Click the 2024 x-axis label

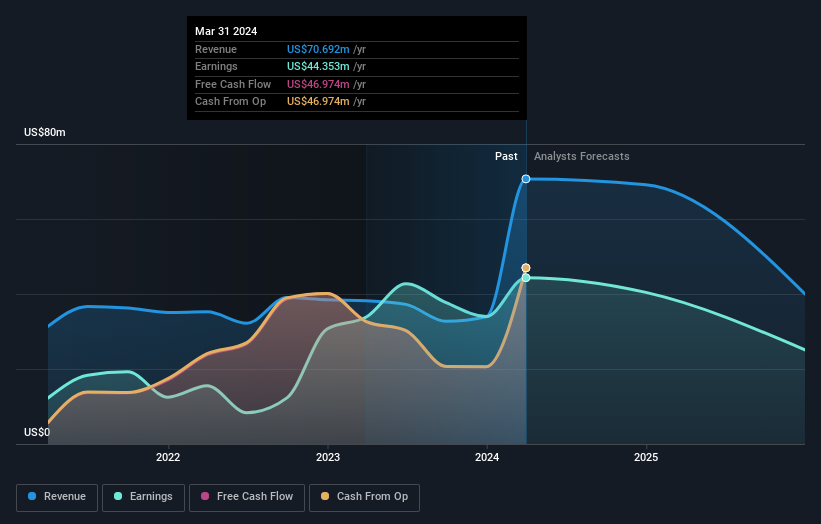(x=487, y=458)
